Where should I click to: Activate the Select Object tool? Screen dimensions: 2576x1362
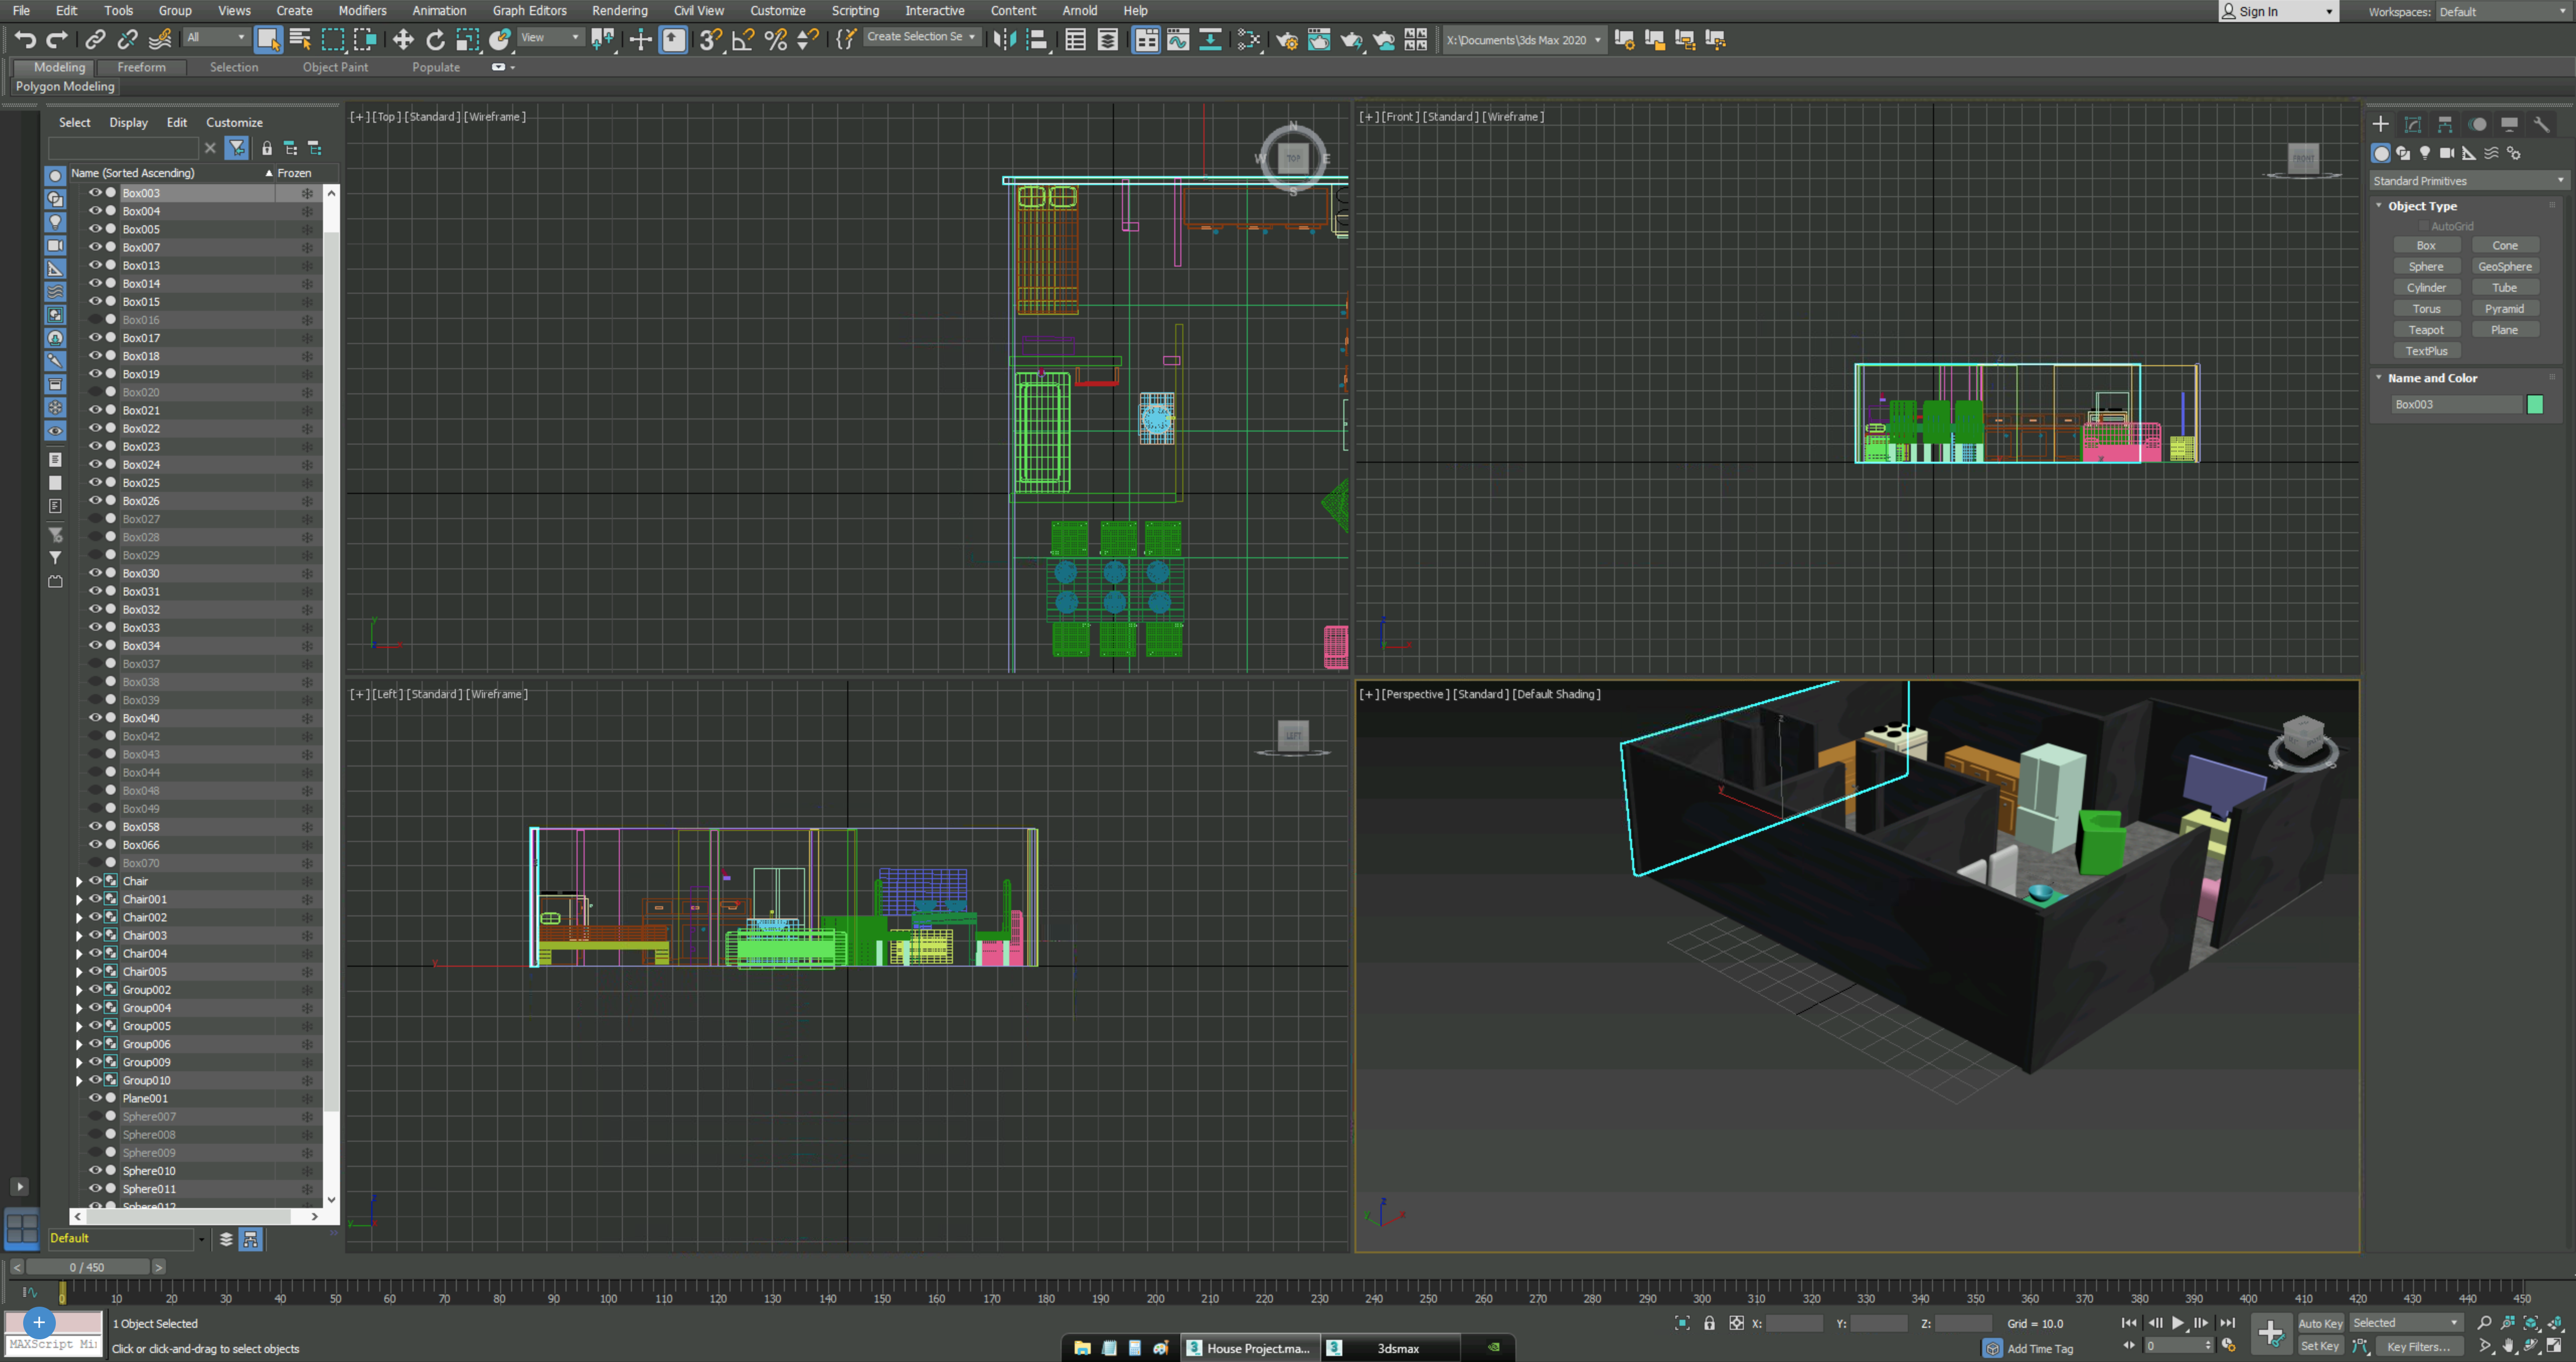point(268,39)
